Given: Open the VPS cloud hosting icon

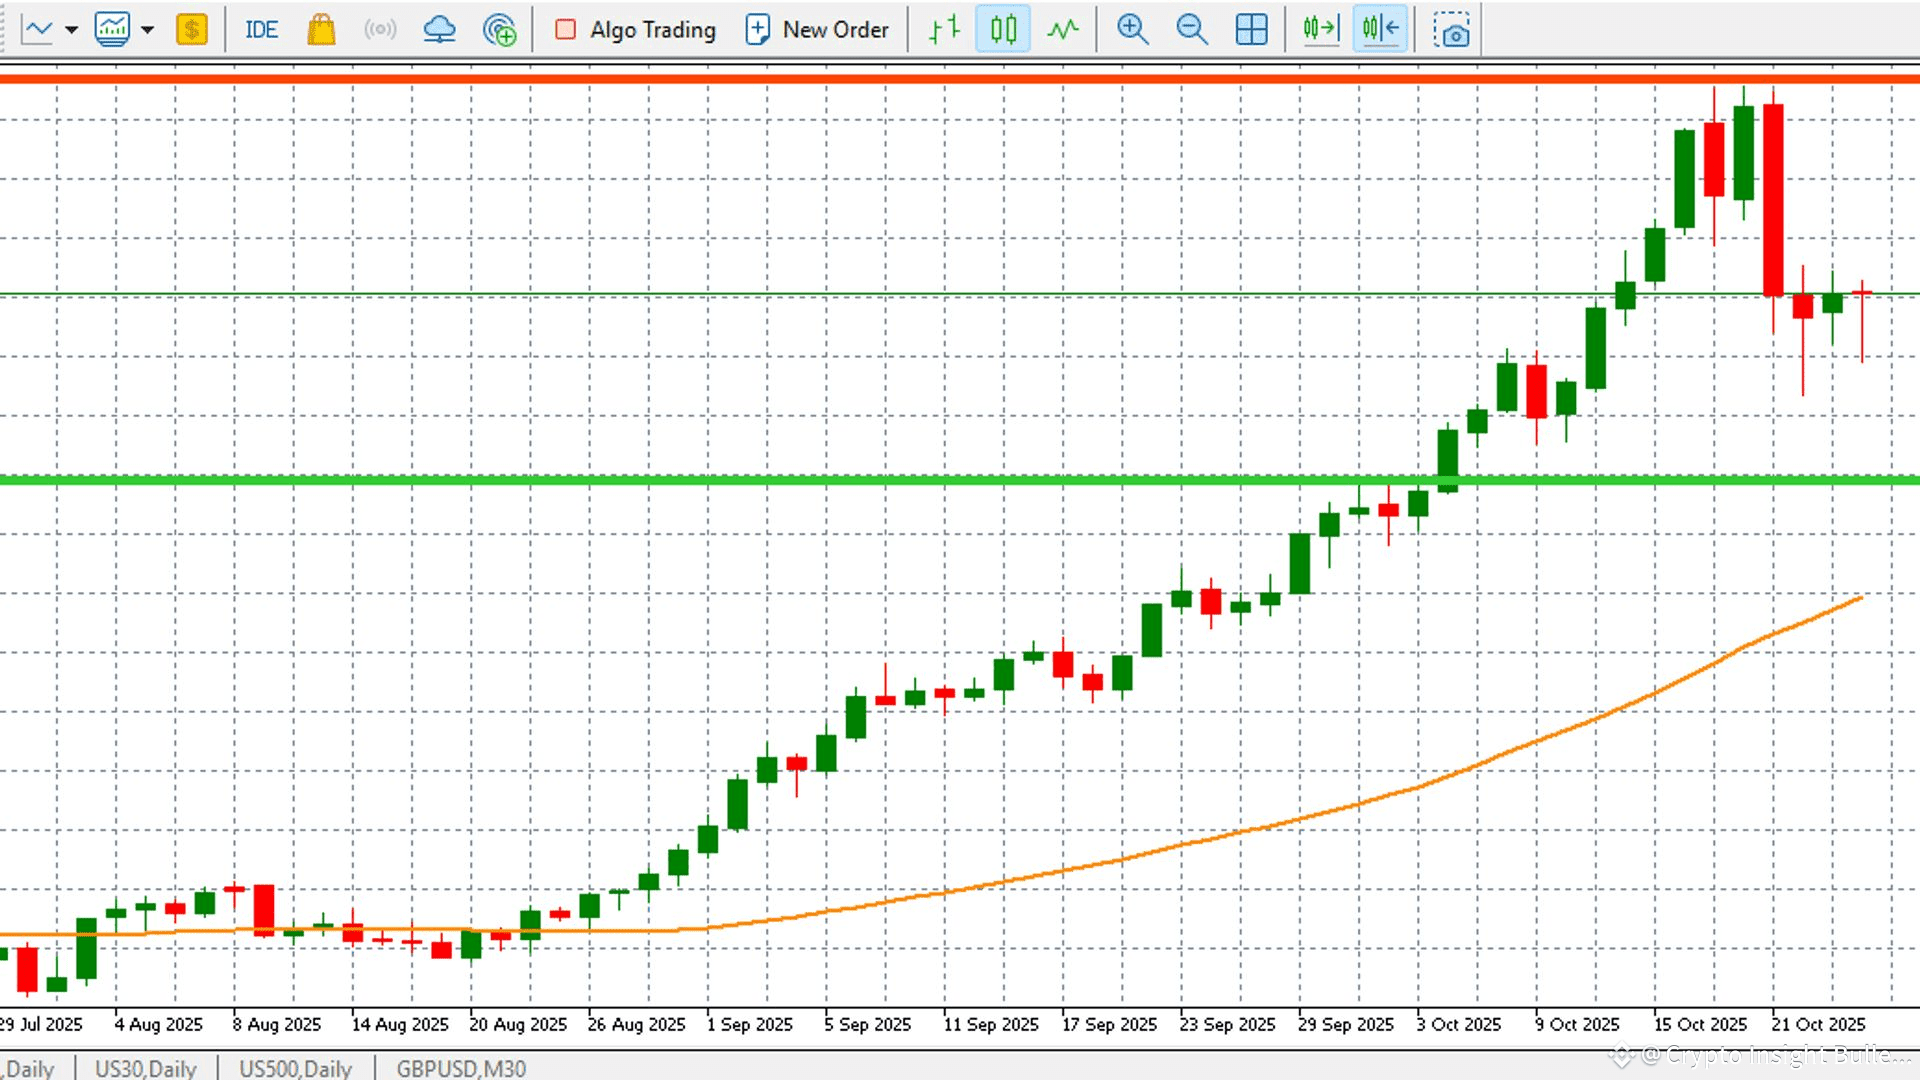Looking at the screenshot, I should click(x=439, y=30).
